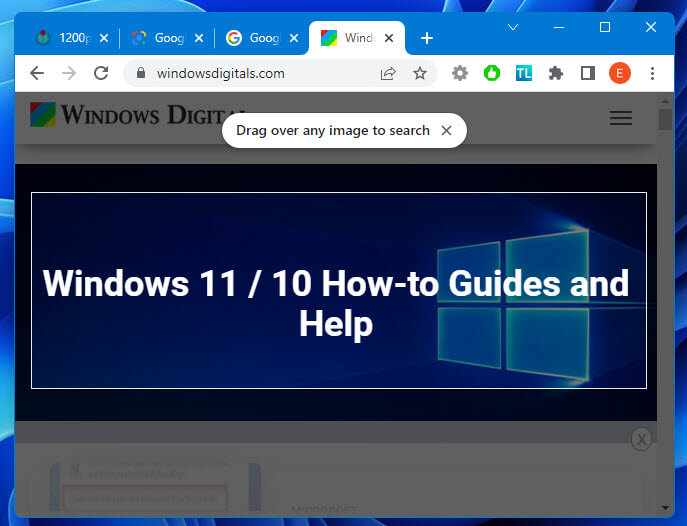Open the site hamburger menu
Image resolution: width=687 pixels, height=526 pixels.
tap(621, 118)
